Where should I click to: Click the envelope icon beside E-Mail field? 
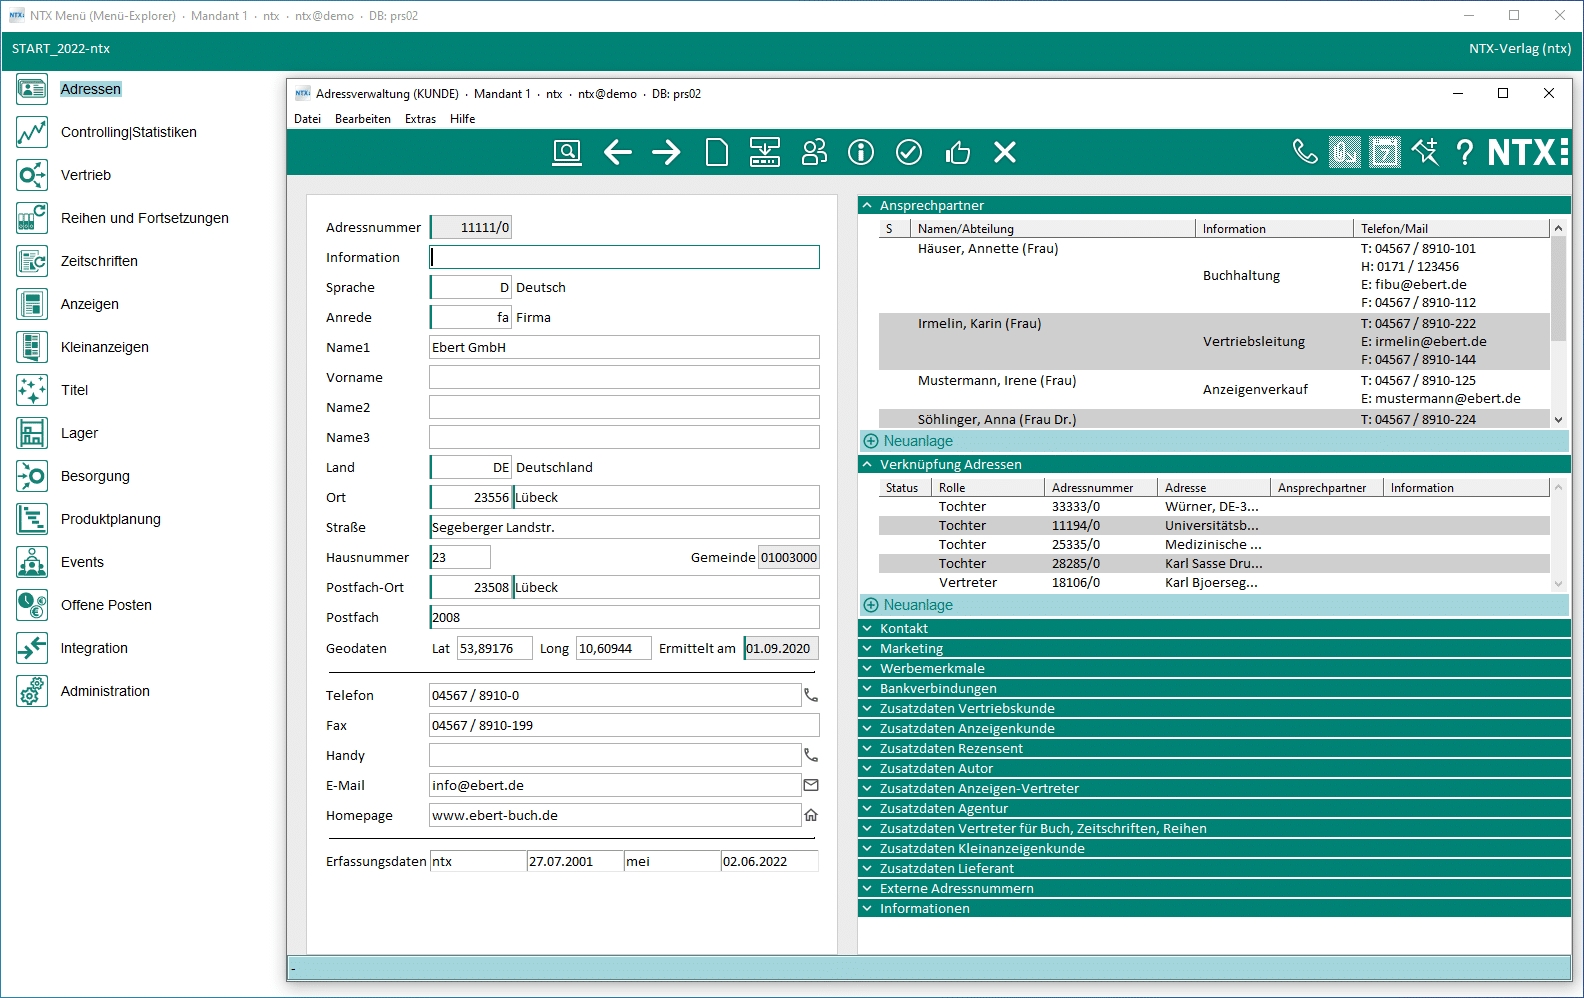811,785
